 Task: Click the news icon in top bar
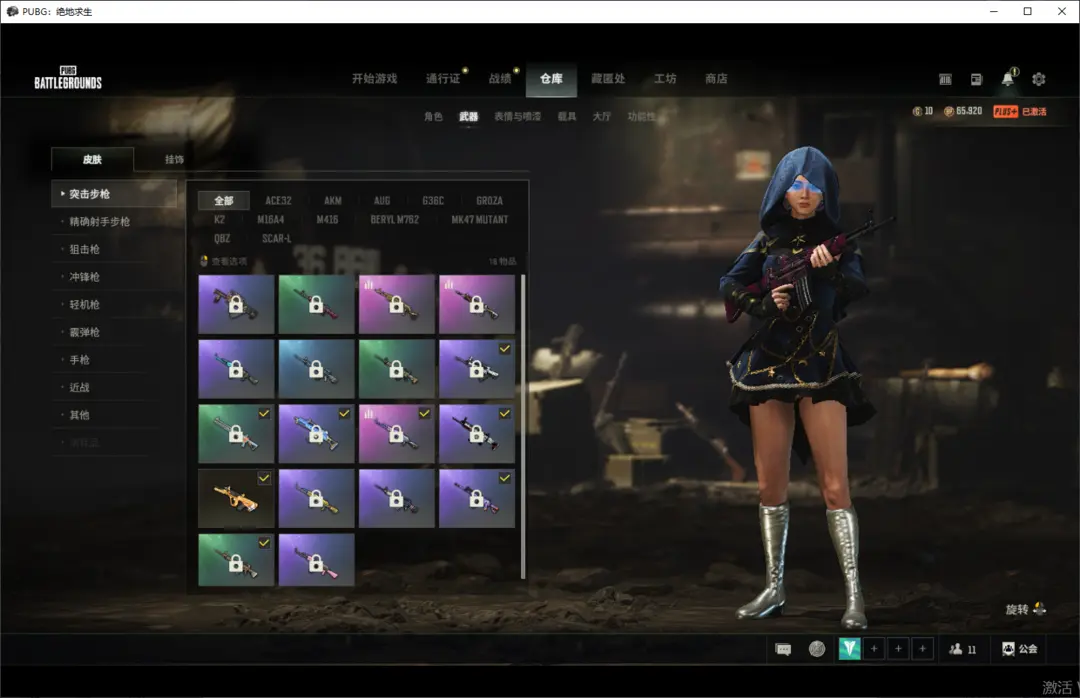coord(976,79)
